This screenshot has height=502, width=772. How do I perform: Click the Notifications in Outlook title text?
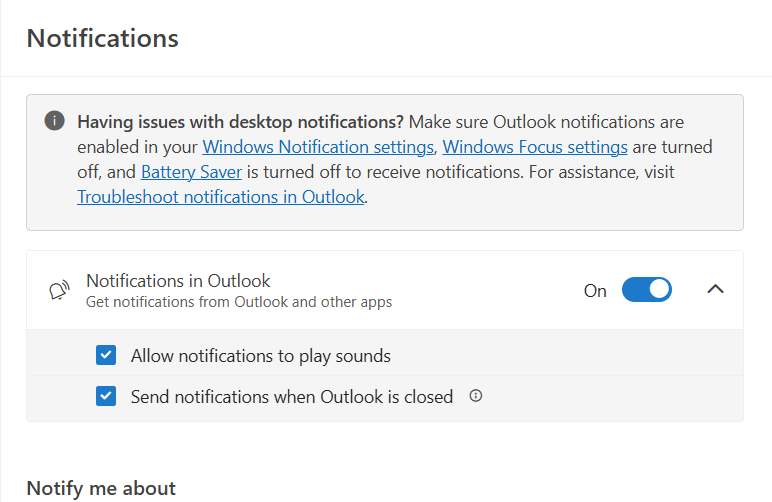(x=178, y=281)
